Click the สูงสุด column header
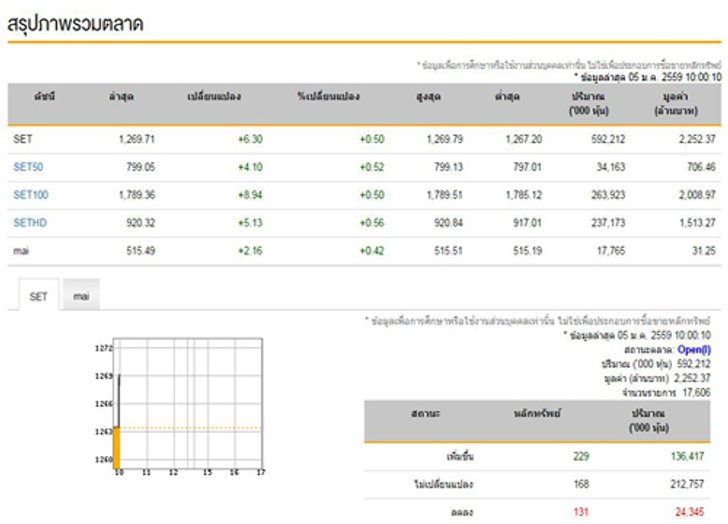This screenshot has width=728, height=524. 429,97
